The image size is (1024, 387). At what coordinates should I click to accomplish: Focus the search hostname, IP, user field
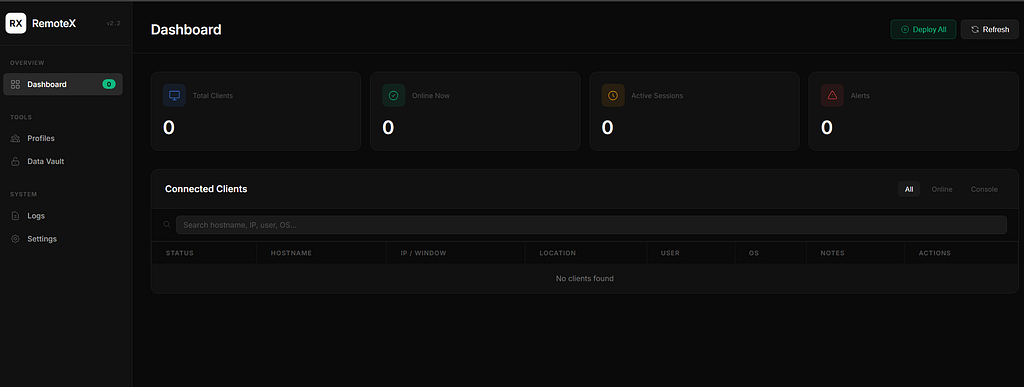[591, 224]
